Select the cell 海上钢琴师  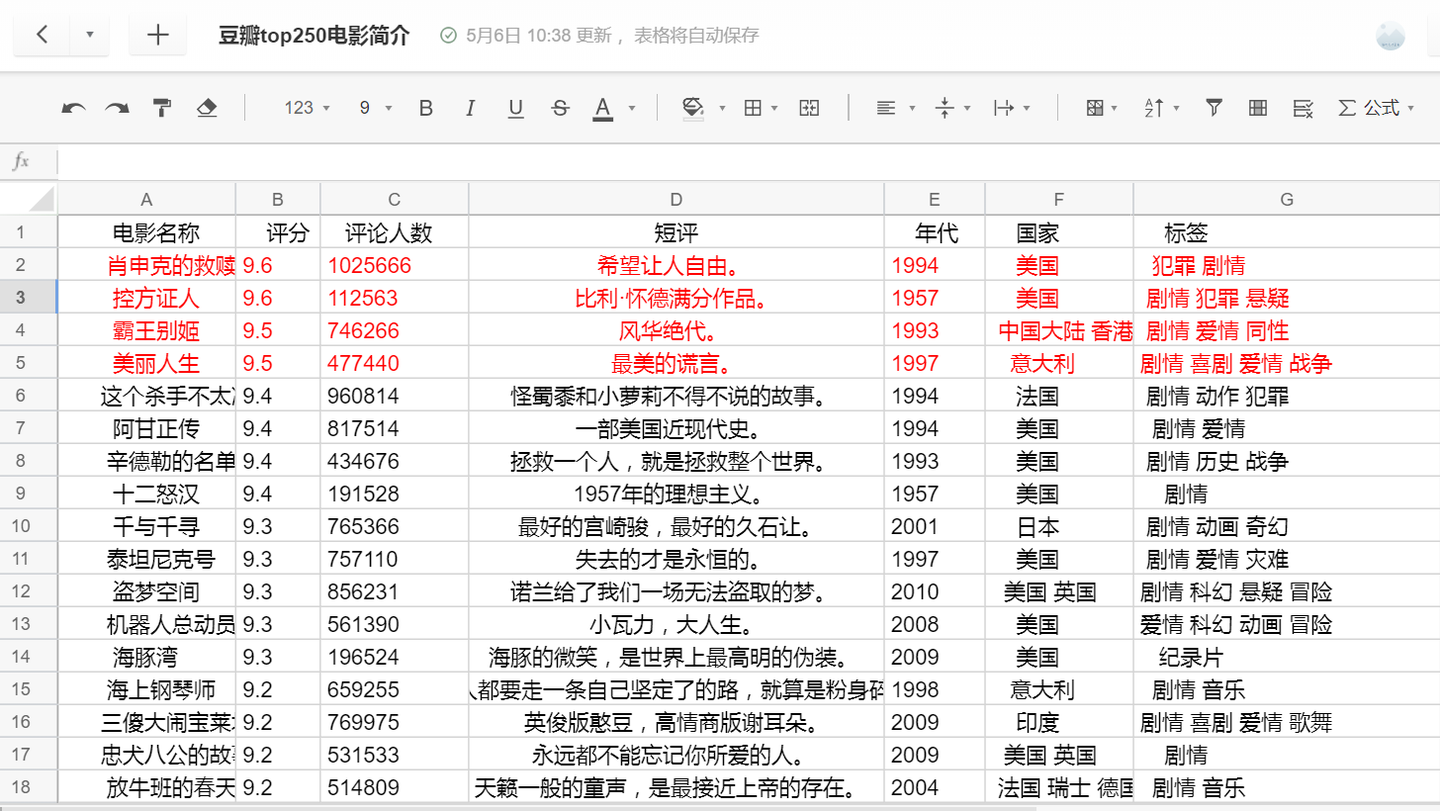pos(147,689)
